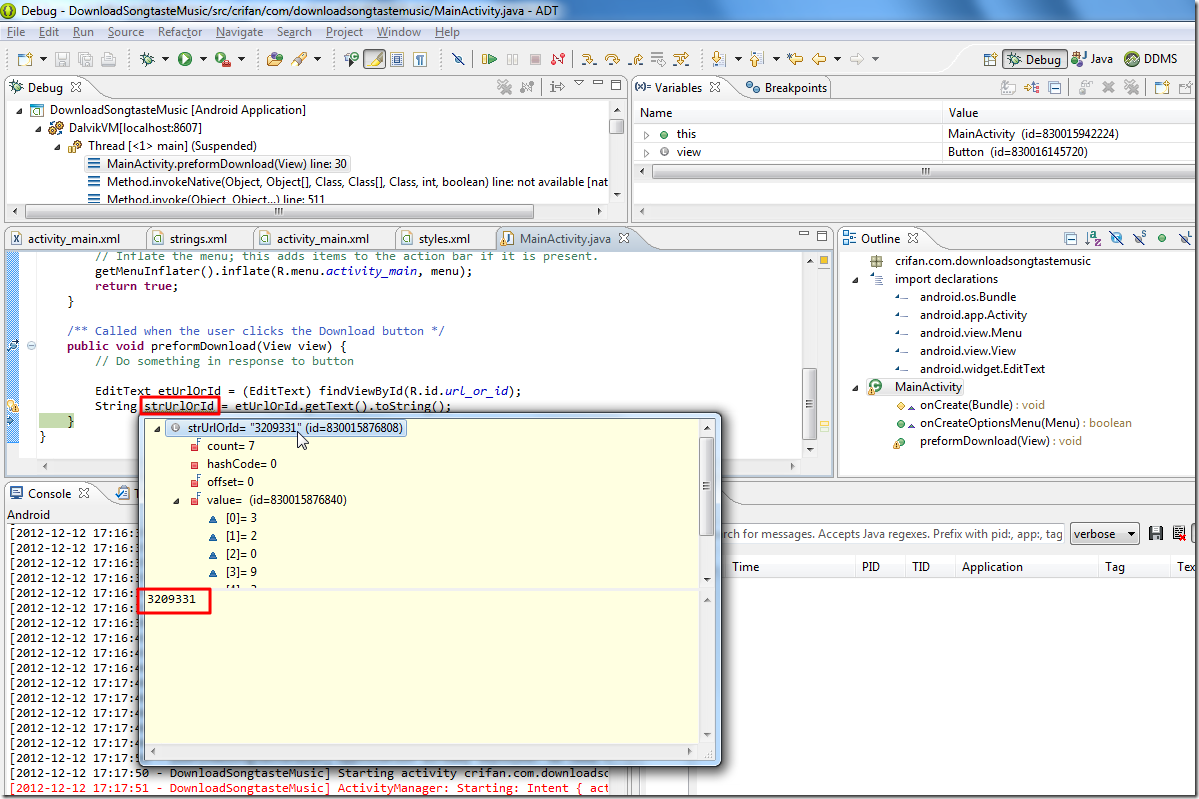
Task: Toggle Hide Static Members in Outline
Action: tap(1139, 238)
